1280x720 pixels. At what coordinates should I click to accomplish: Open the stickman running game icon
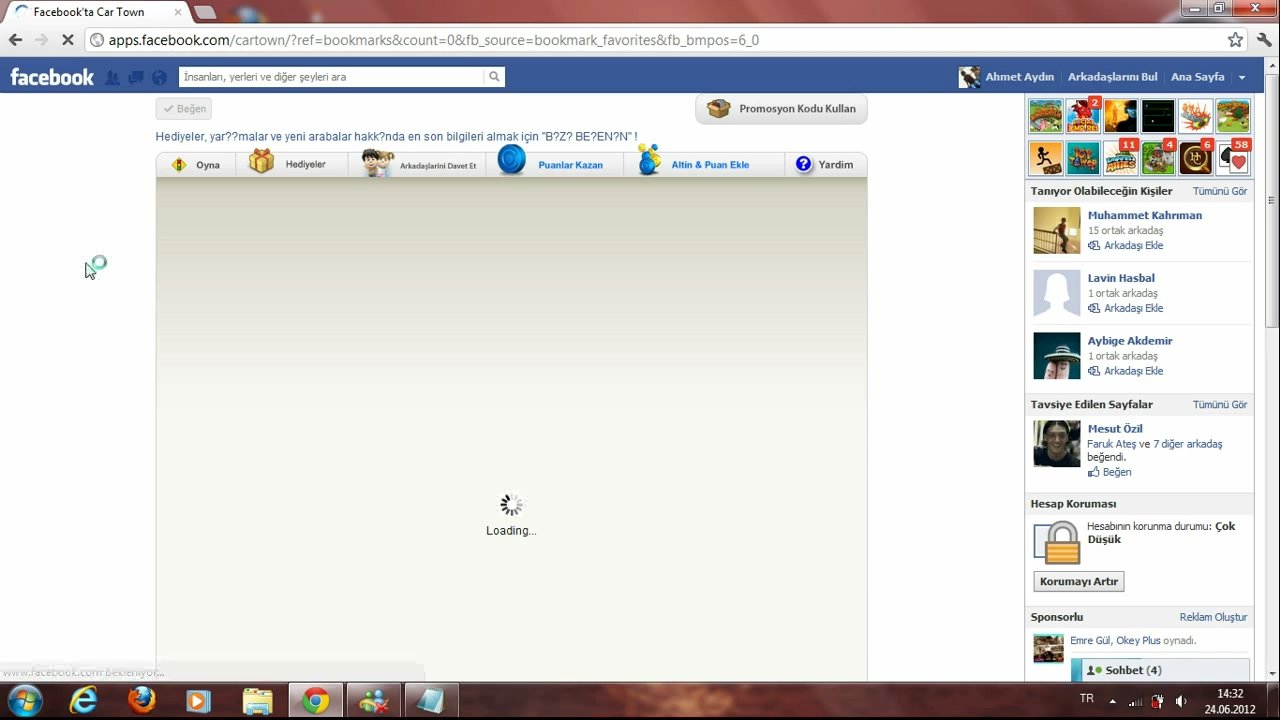(x=1045, y=159)
